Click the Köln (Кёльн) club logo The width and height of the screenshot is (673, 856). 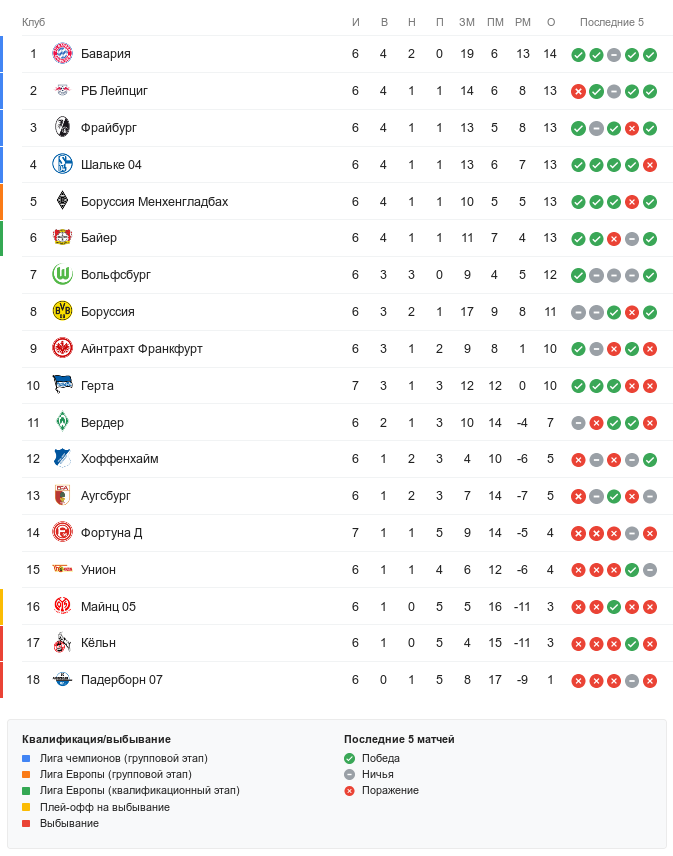63,643
